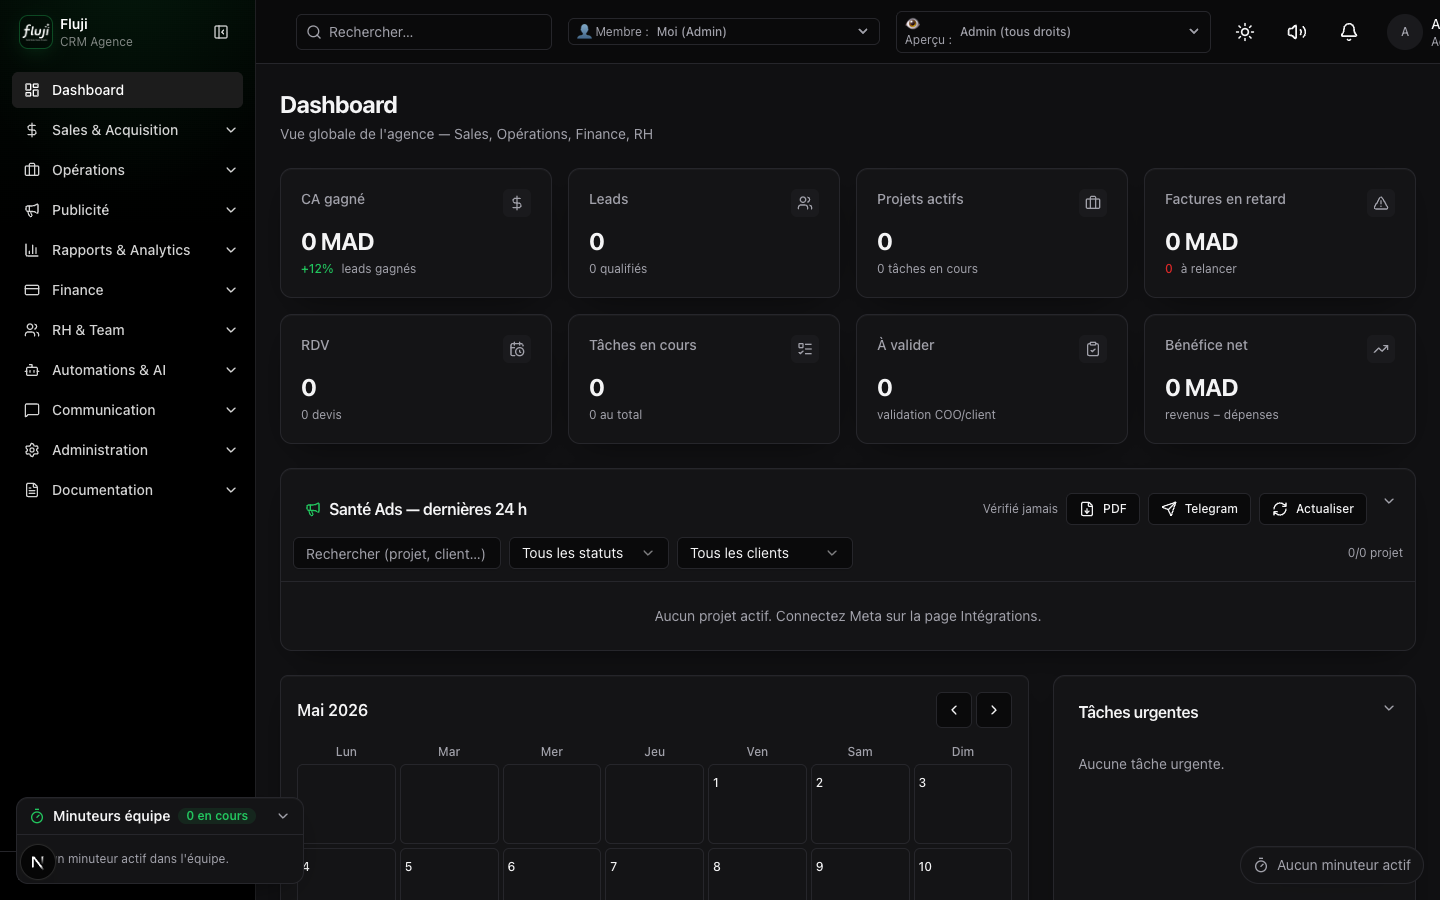Open the N avatar badge bottom-left
This screenshot has height=900, width=1440.
tap(38, 861)
